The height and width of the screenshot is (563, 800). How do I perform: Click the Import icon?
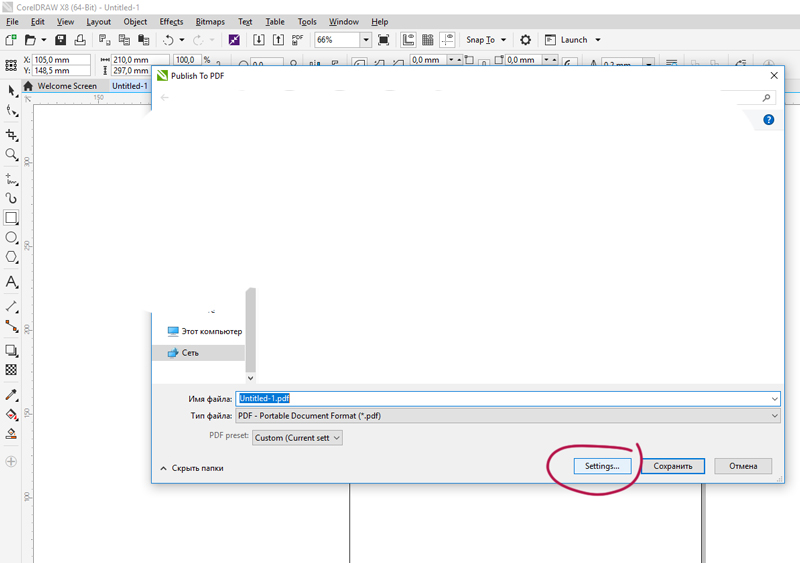click(x=259, y=40)
